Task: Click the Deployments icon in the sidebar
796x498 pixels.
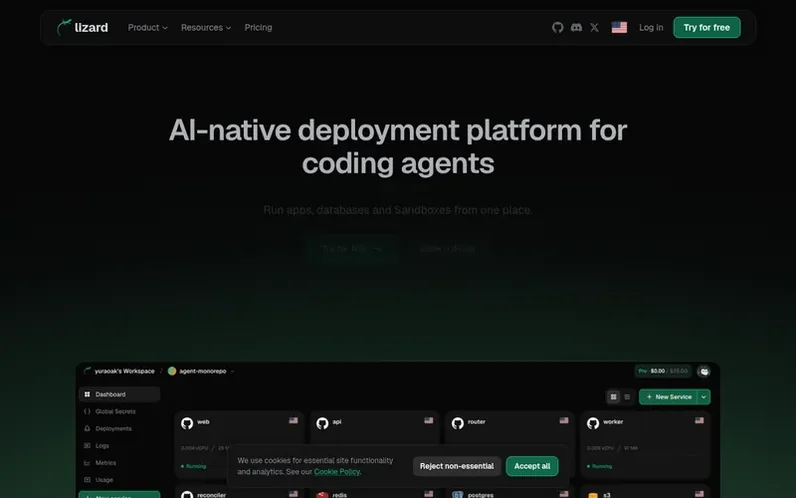Action: tap(87, 428)
